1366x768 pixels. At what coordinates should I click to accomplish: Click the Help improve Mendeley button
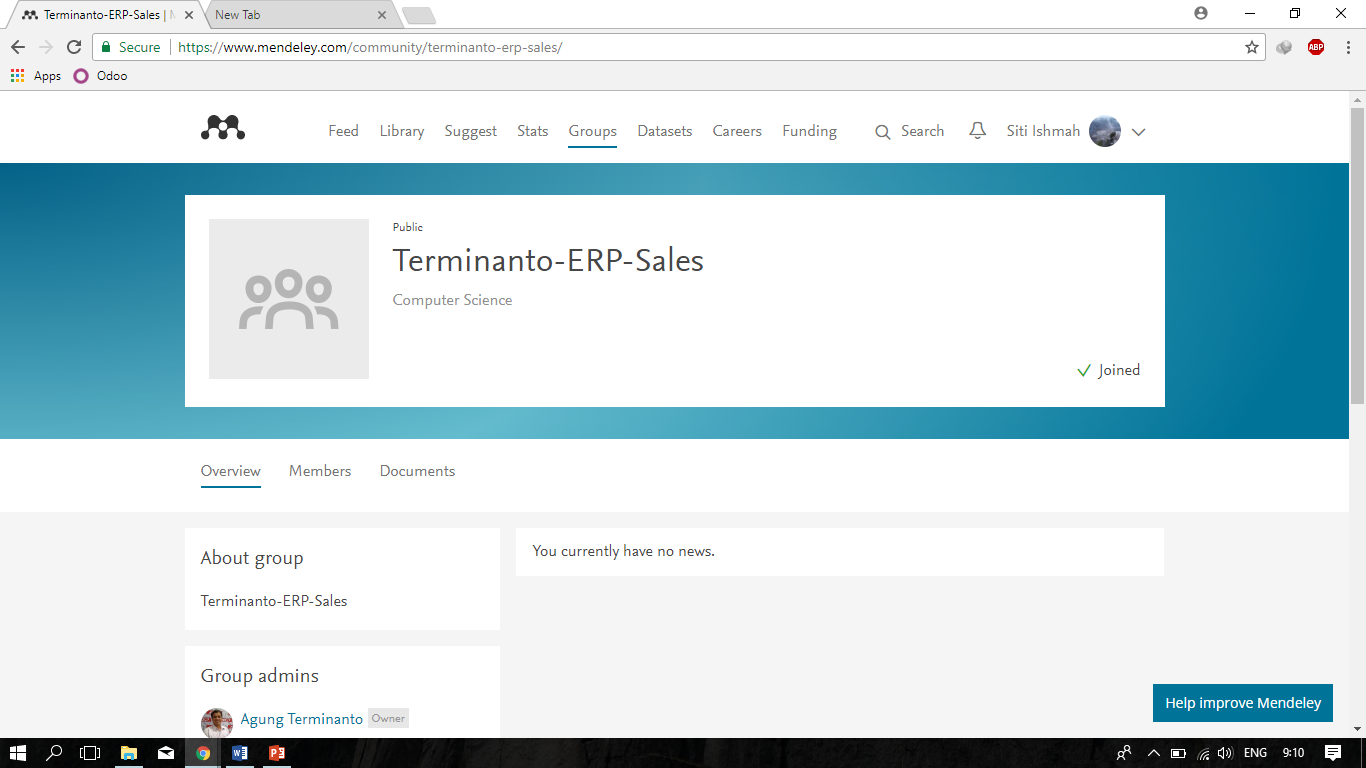[1243, 703]
